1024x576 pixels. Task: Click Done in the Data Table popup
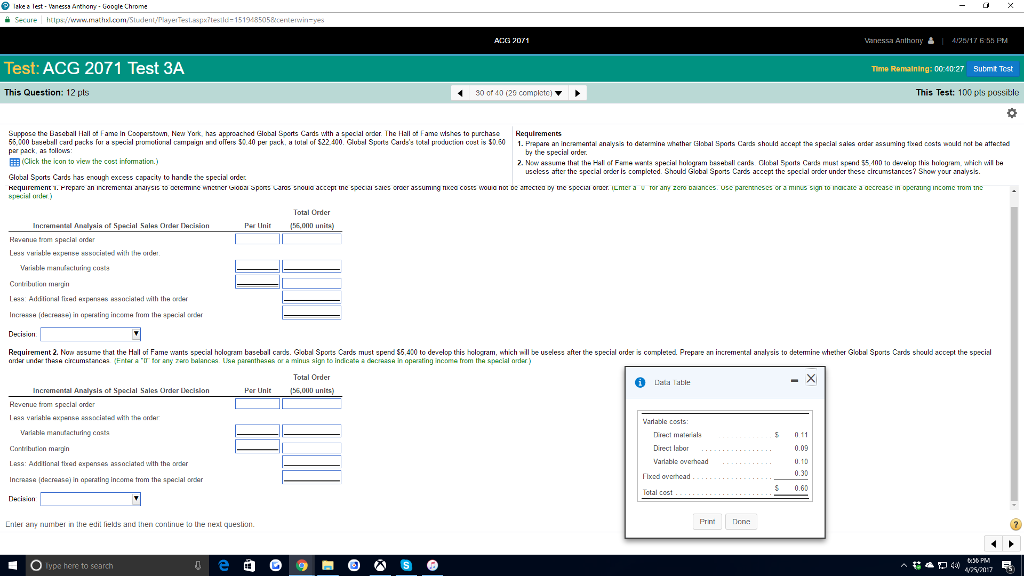pos(739,521)
